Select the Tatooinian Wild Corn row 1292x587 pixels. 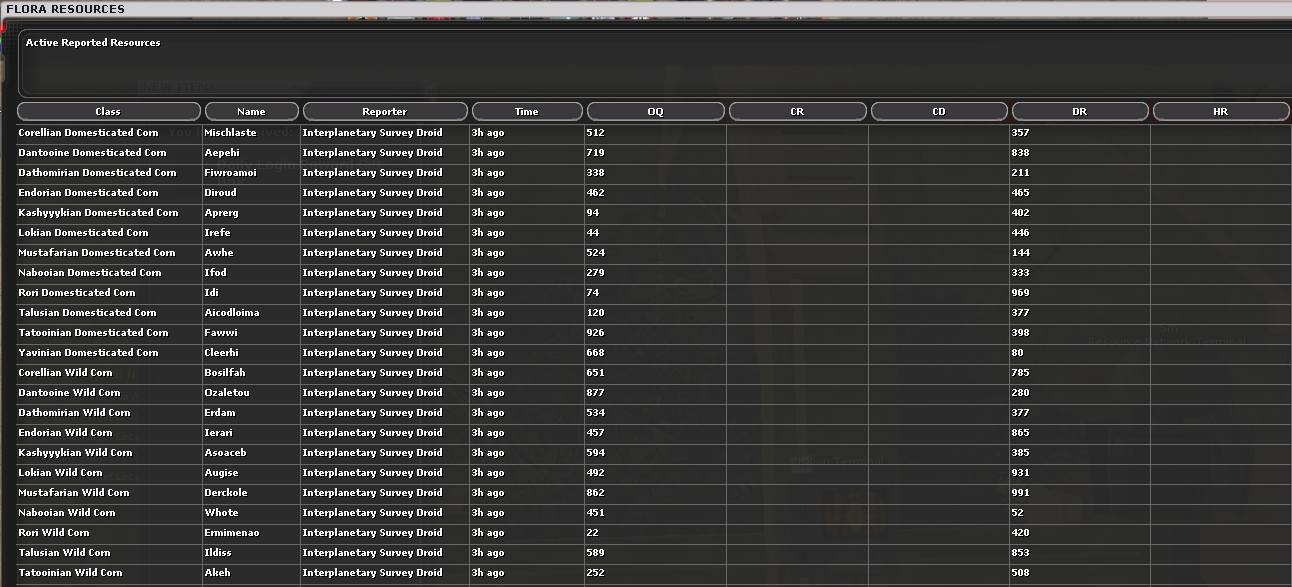pyautogui.click(x=70, y=573)
